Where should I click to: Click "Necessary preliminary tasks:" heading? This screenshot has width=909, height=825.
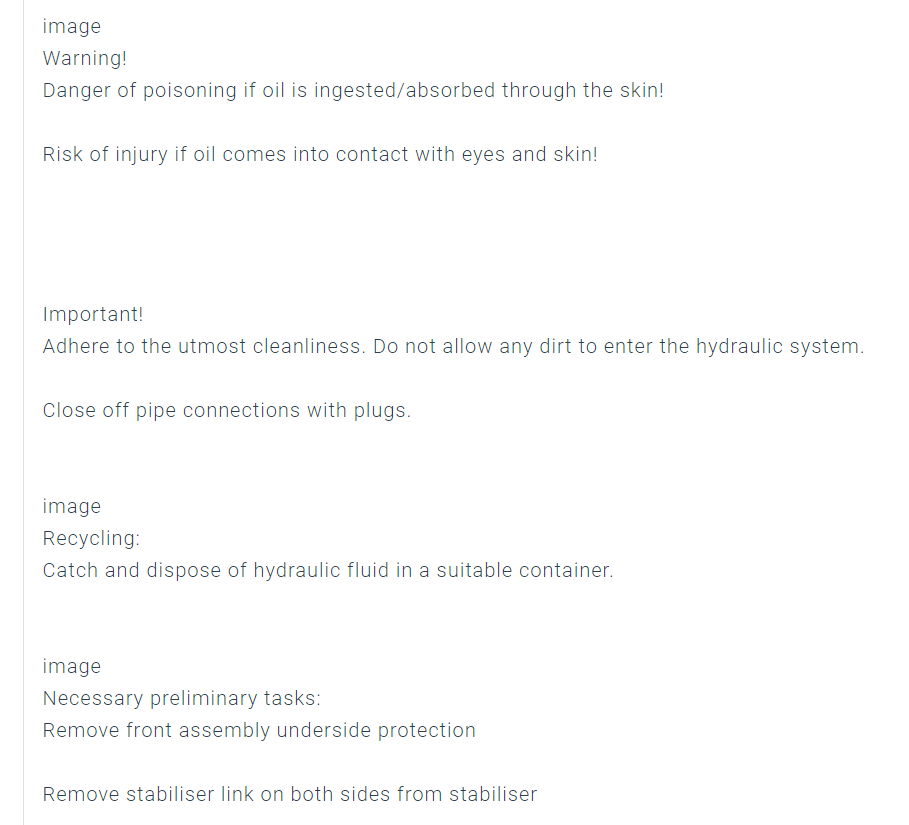(x=181, y=699)
